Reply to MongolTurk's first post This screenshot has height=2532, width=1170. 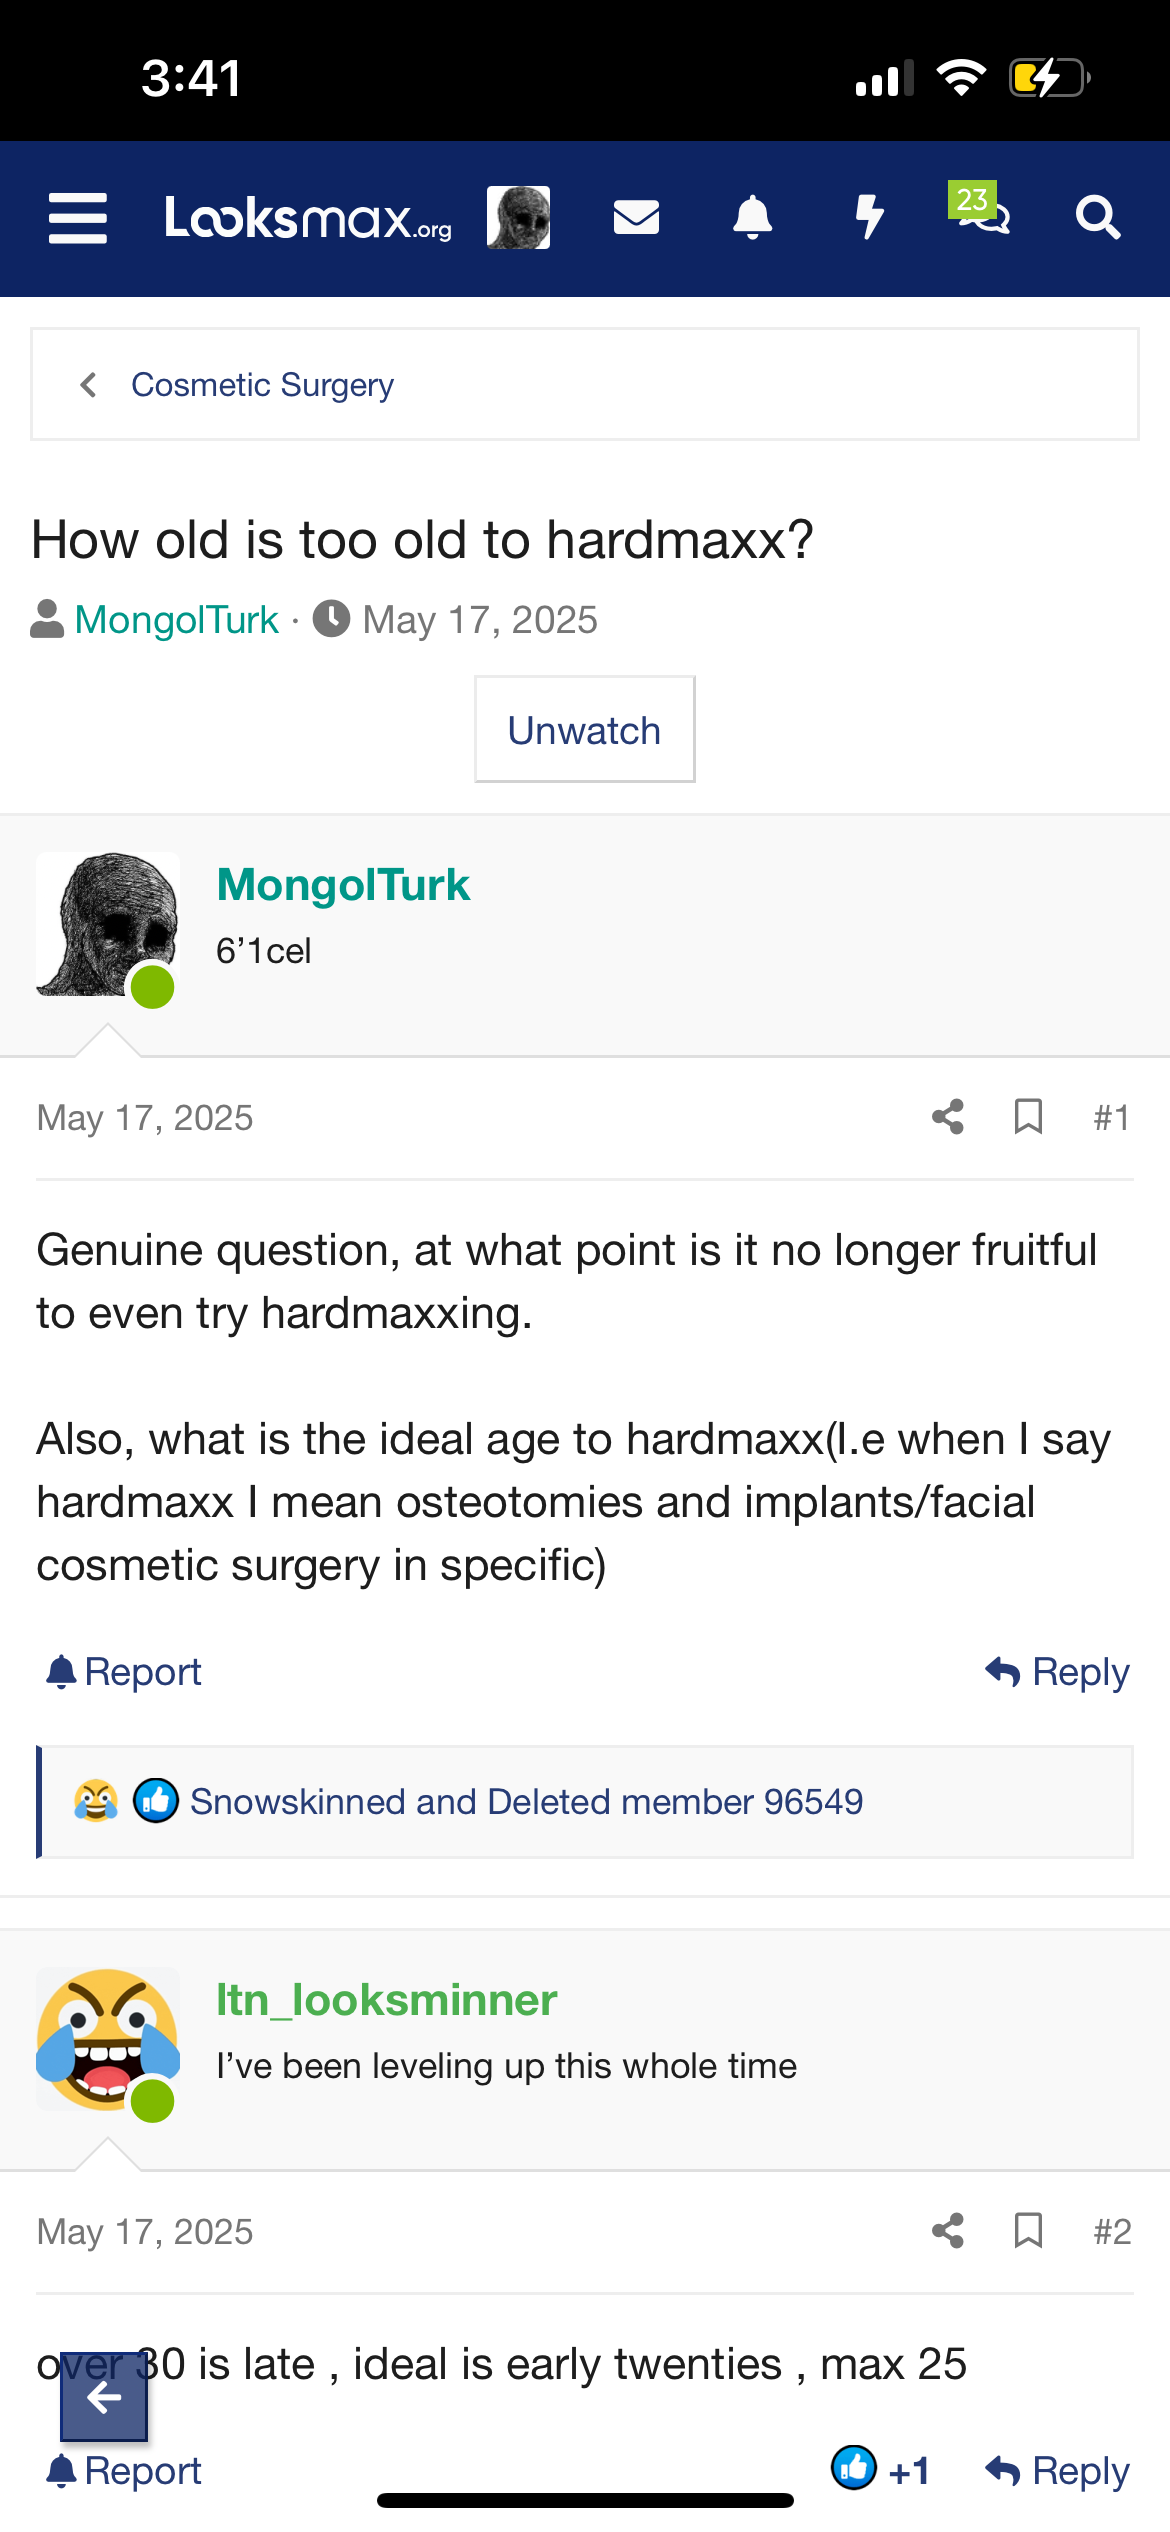point(1058,1672)
